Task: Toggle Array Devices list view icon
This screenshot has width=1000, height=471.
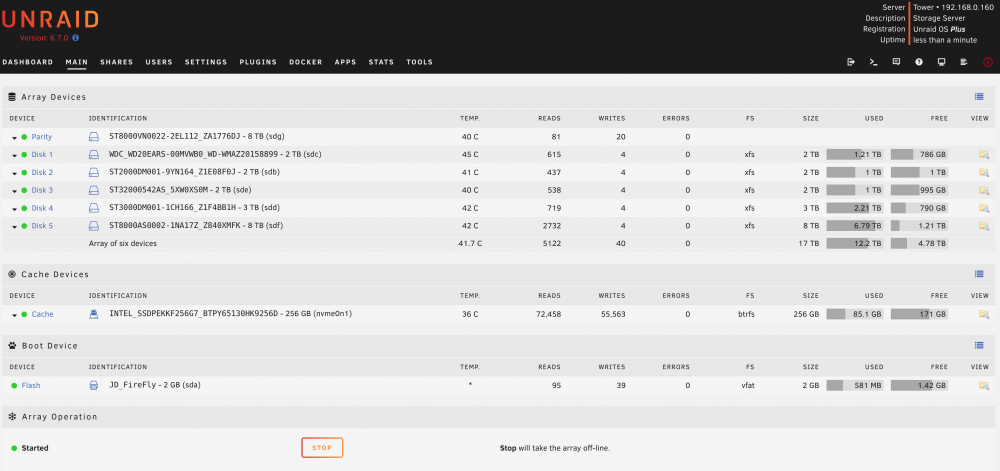Action: point(979,97)
